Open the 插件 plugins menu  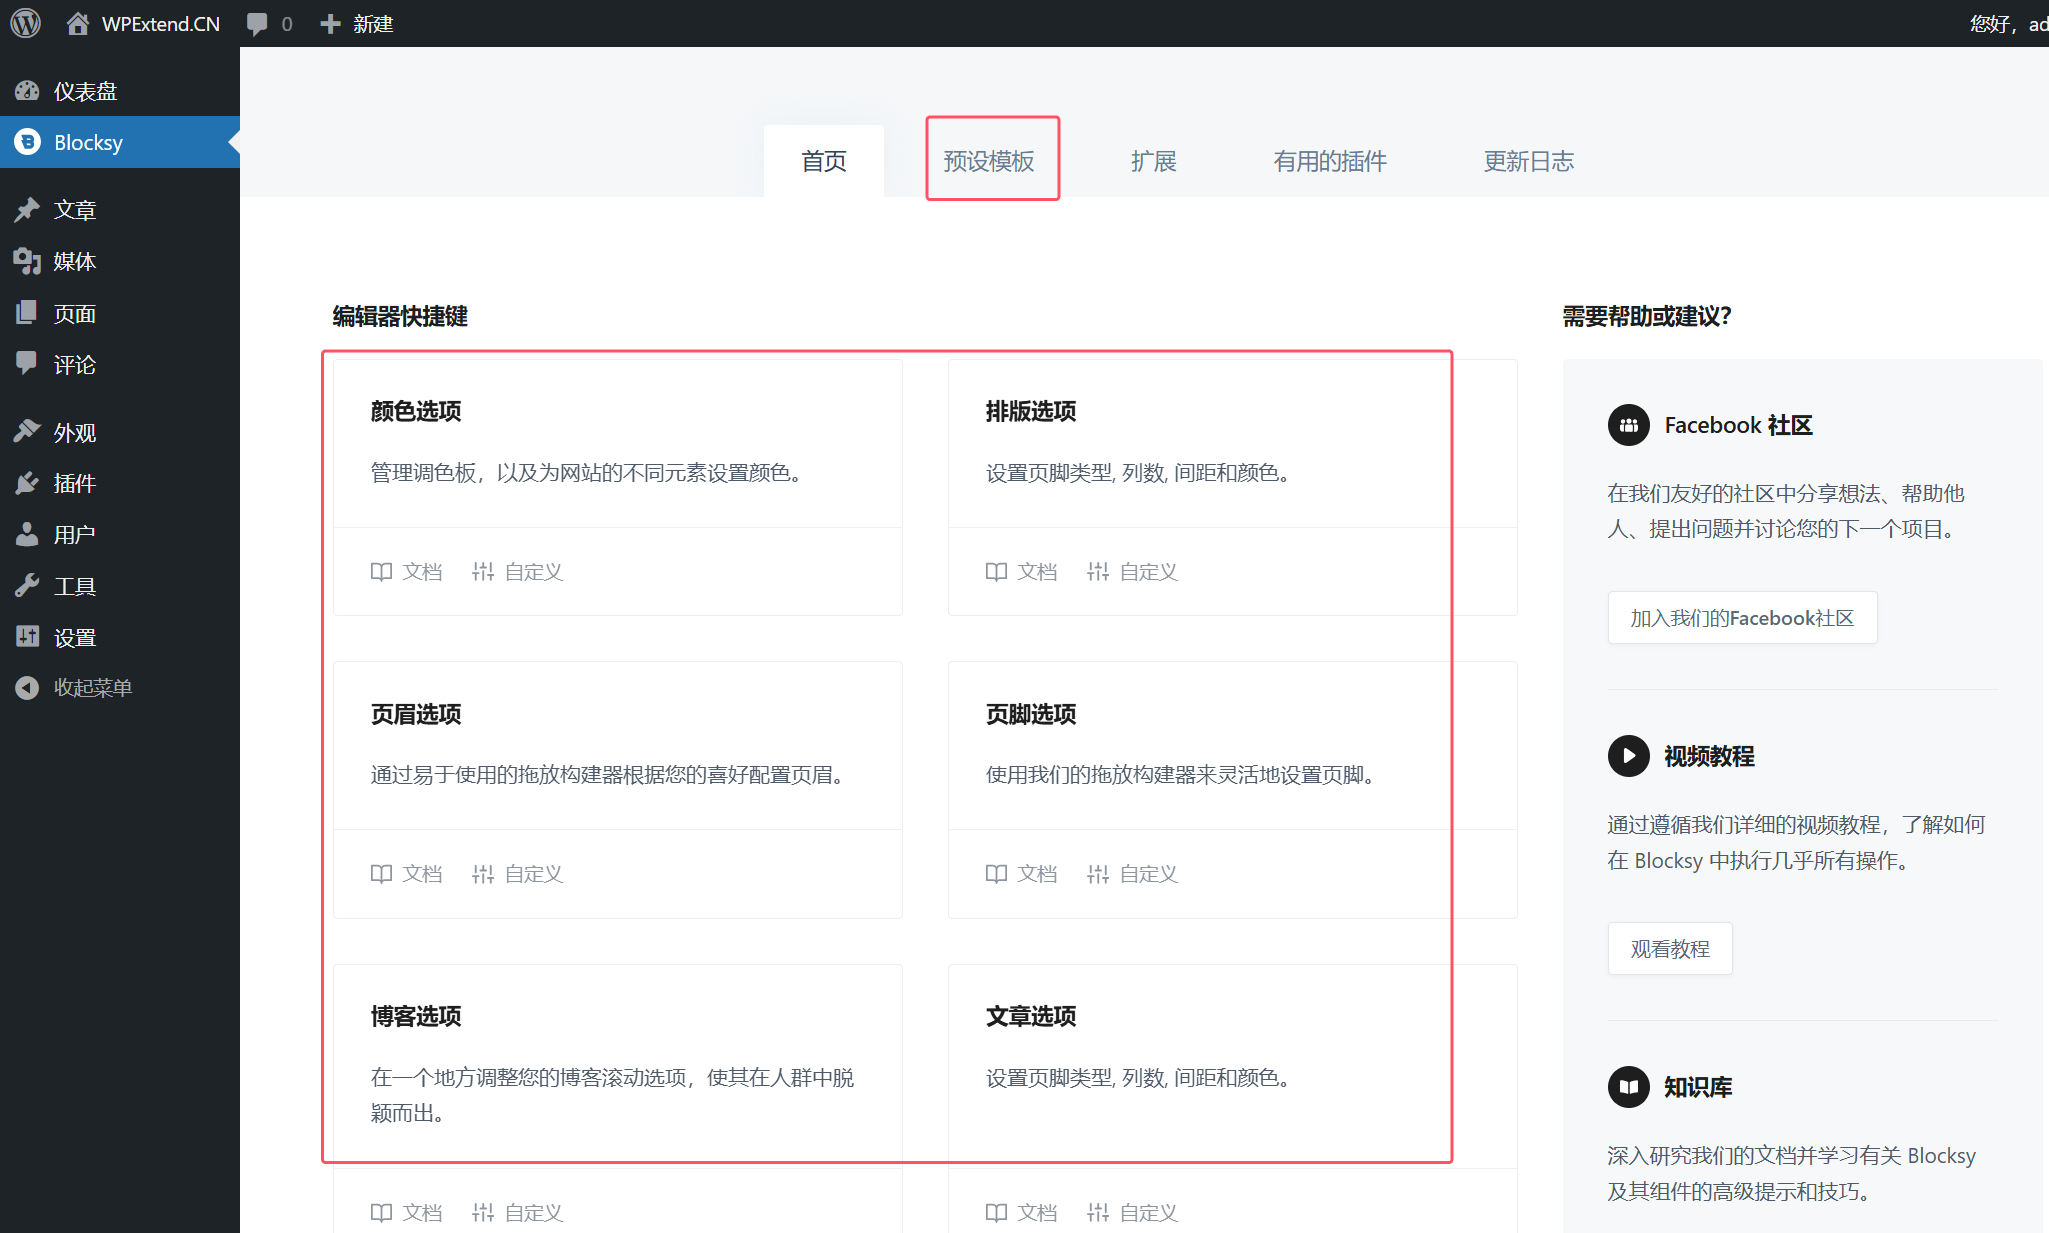[120, 483]
